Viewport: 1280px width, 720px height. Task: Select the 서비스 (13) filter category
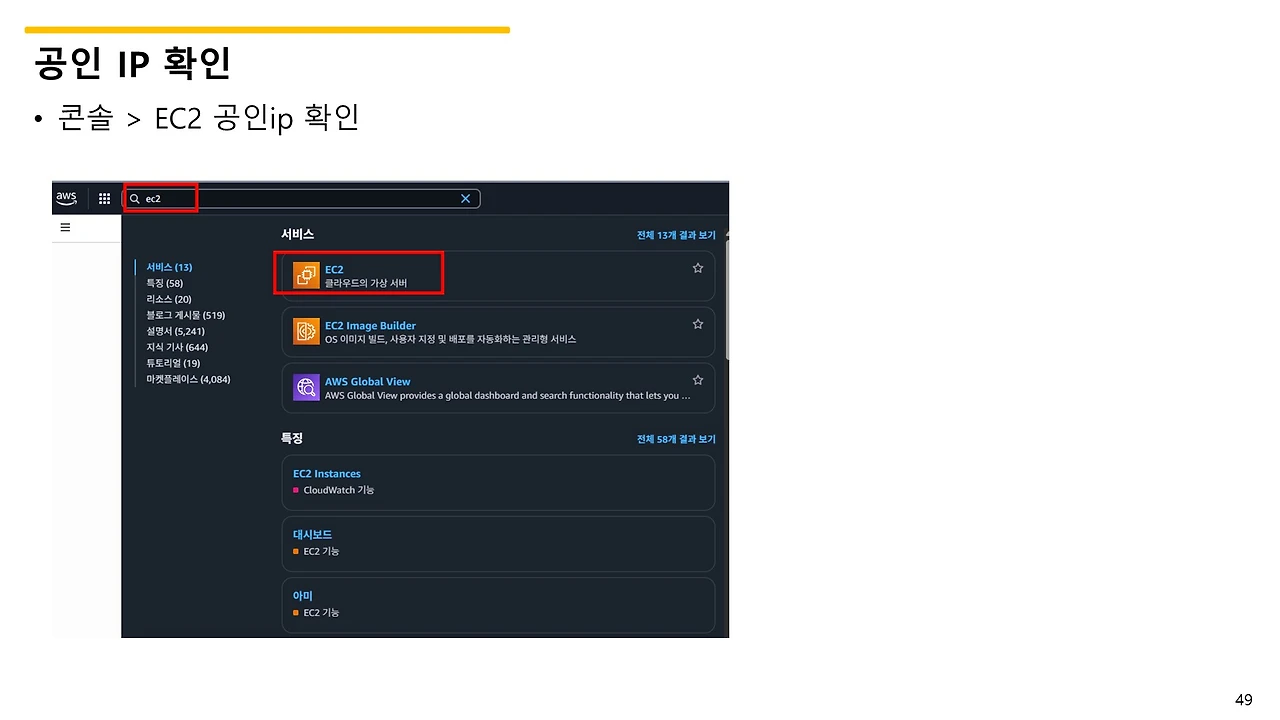(168, 267)
